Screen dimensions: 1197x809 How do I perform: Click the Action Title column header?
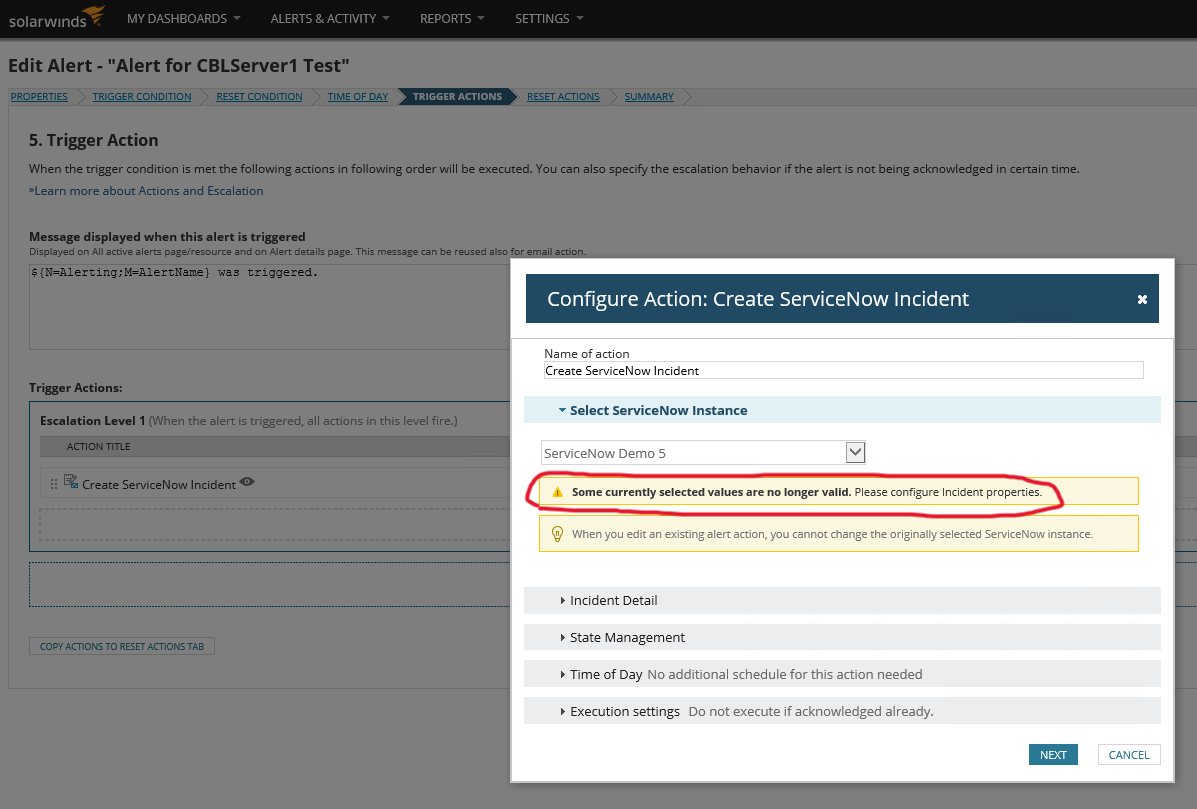(x=98, y=446)
